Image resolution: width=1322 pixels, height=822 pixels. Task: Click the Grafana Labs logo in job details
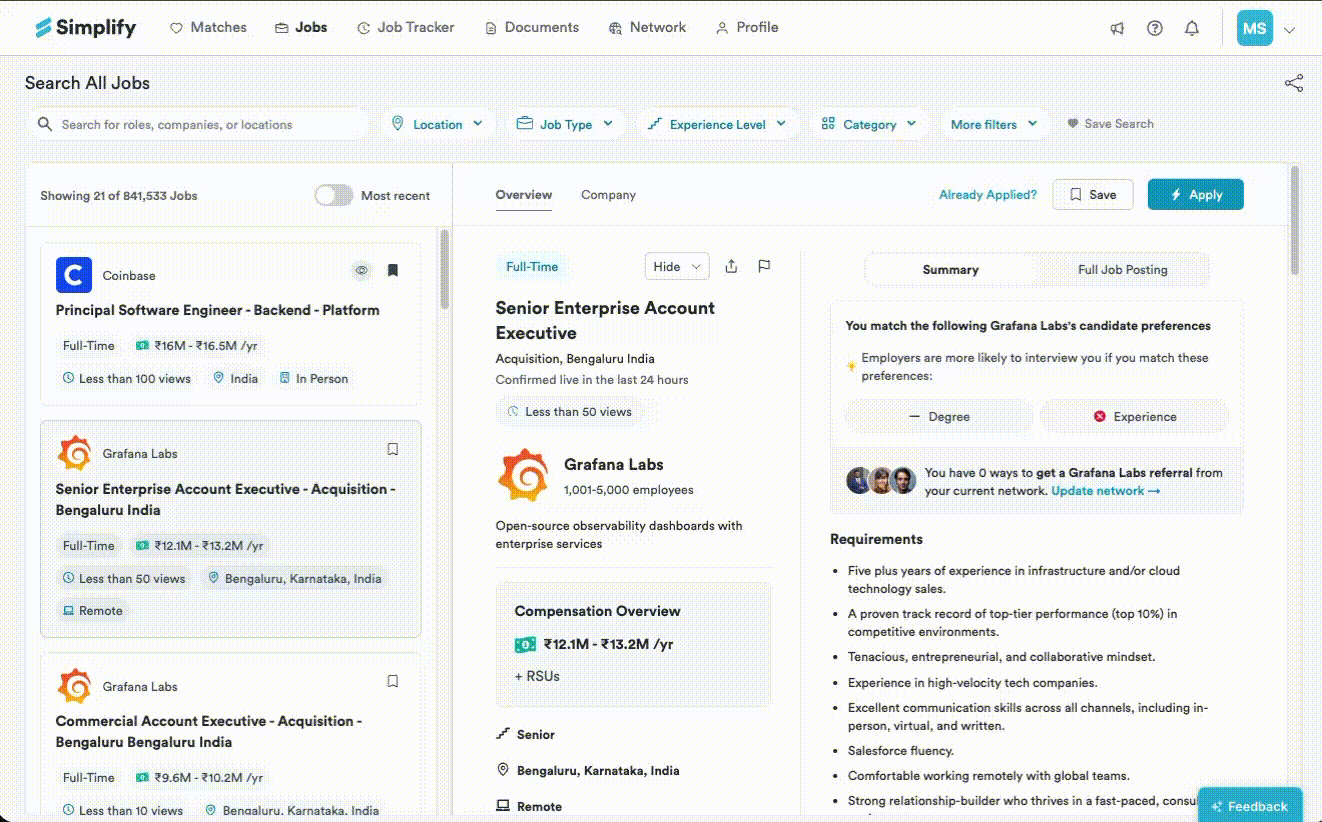(523, 475)
